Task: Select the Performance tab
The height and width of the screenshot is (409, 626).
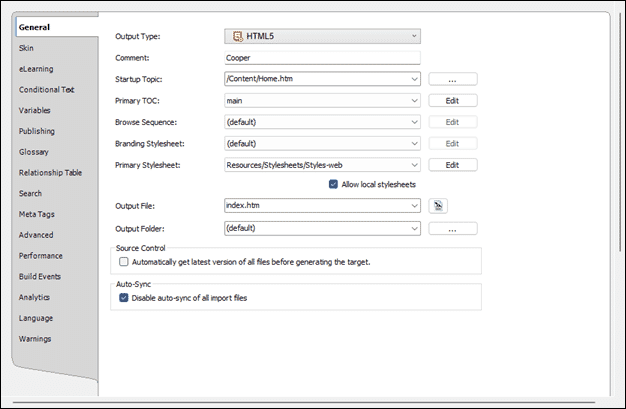Action: [41, 256]
